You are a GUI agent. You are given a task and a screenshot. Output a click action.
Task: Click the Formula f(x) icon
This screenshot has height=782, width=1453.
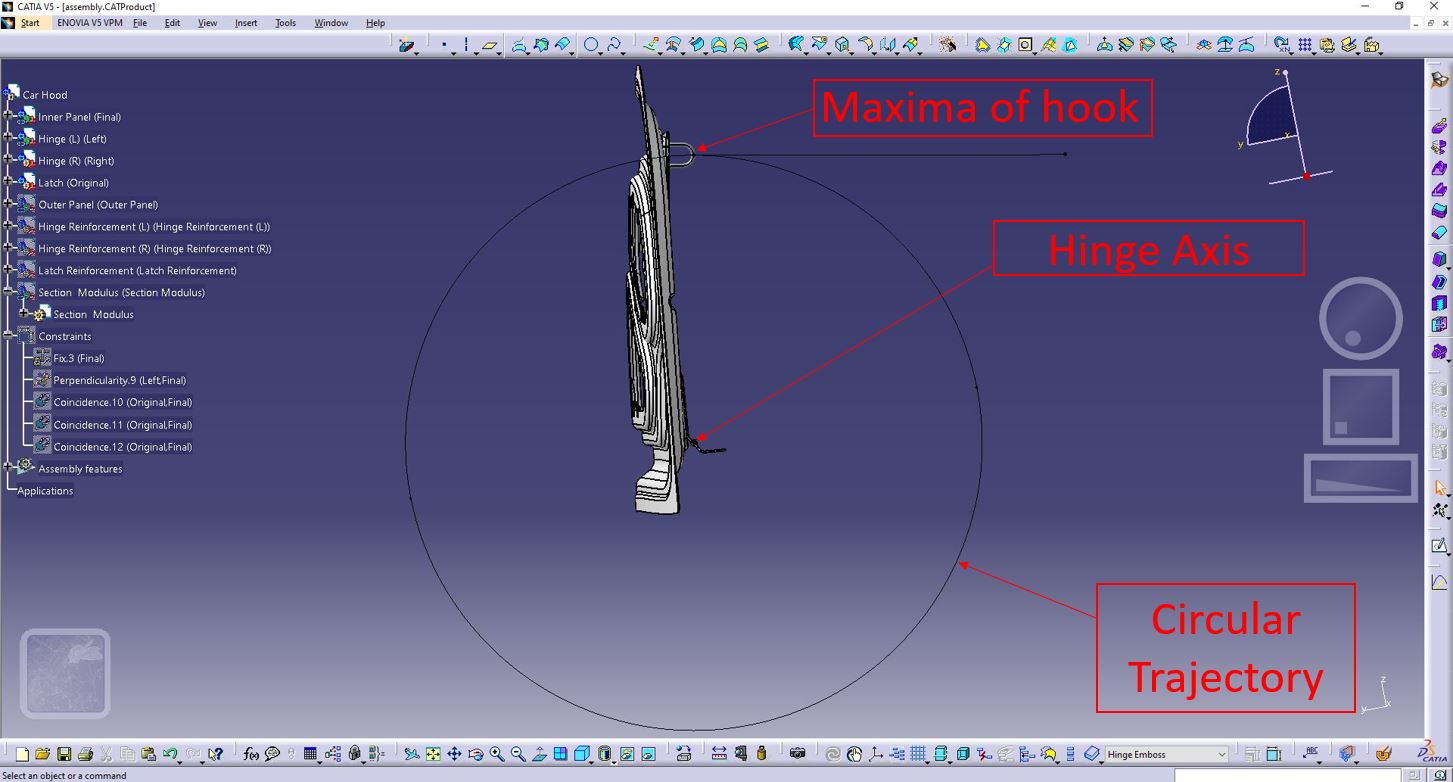tap(251, 754)
